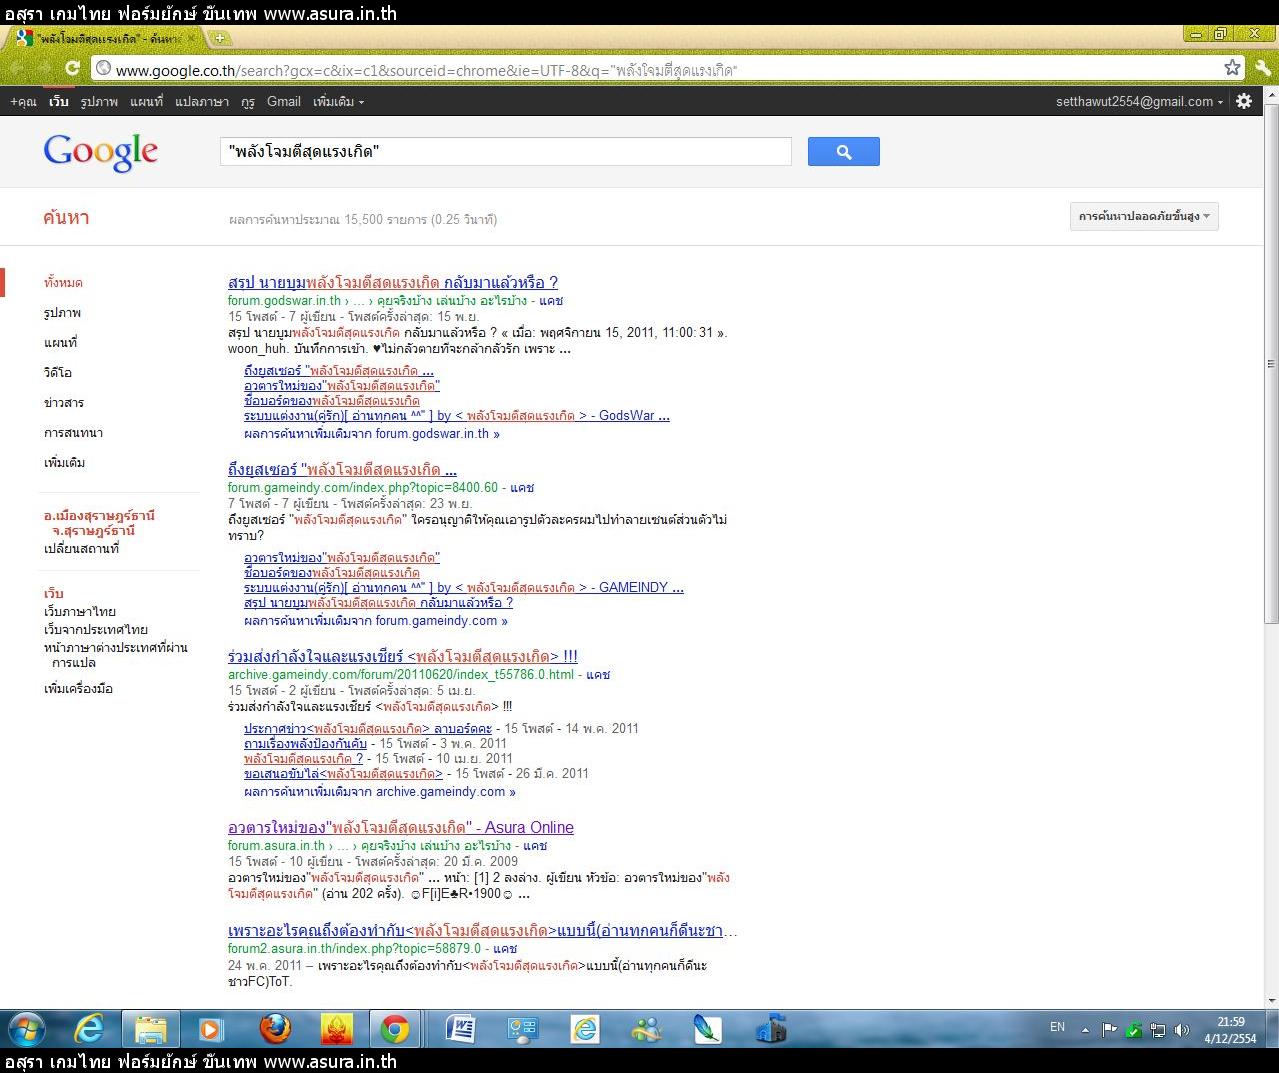
Task: Launch Internet Explorer from the taskbar
Action: pos(89,1029)
